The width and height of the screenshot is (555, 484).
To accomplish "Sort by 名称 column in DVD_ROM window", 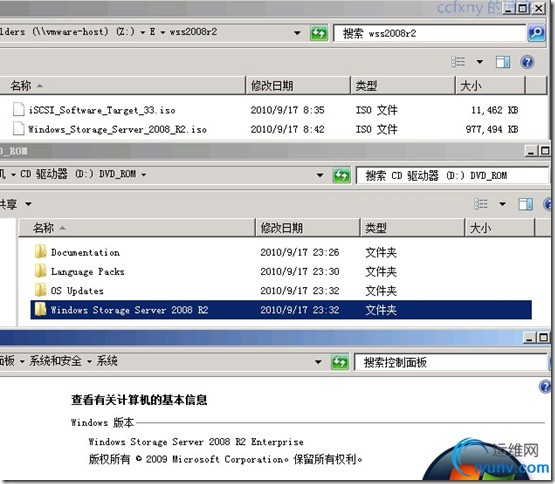I will 136,227.
